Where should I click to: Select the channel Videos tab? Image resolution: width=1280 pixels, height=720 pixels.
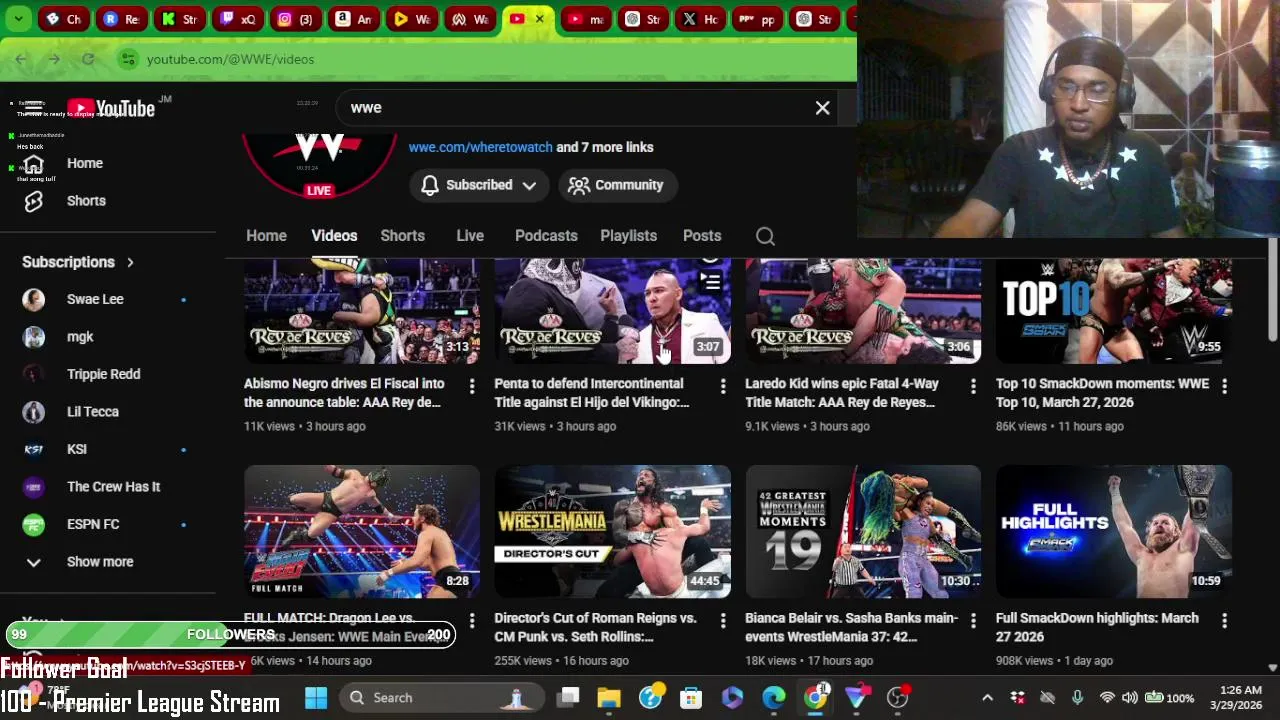pyautogui.click(x=334, y=236)
